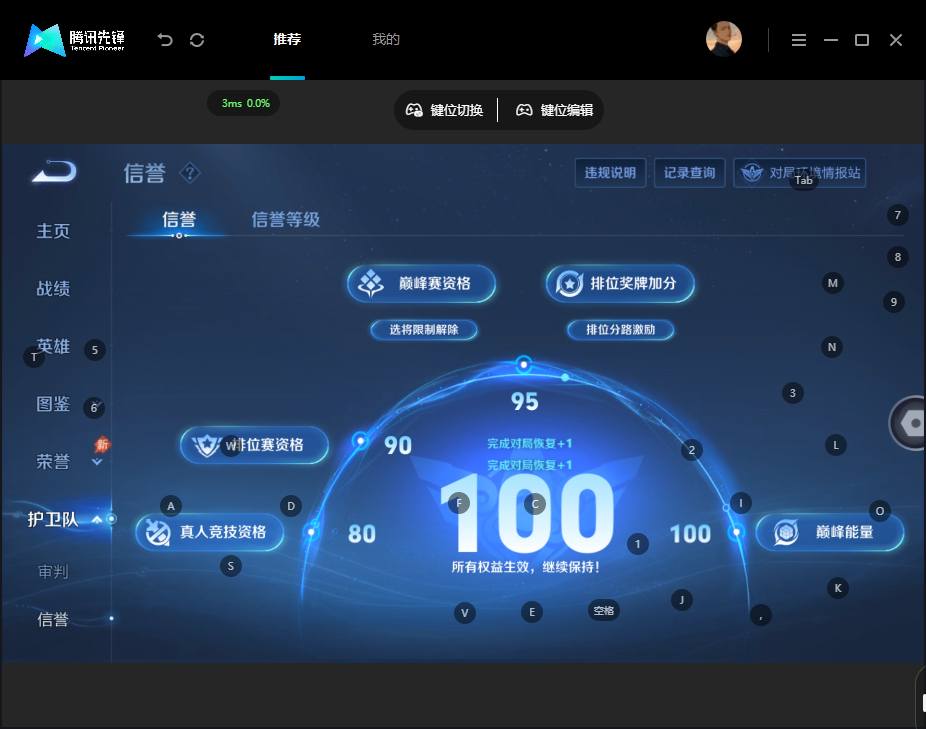Click the key marker M
This screenshot has width=926, height=729.
click(833, 283)
